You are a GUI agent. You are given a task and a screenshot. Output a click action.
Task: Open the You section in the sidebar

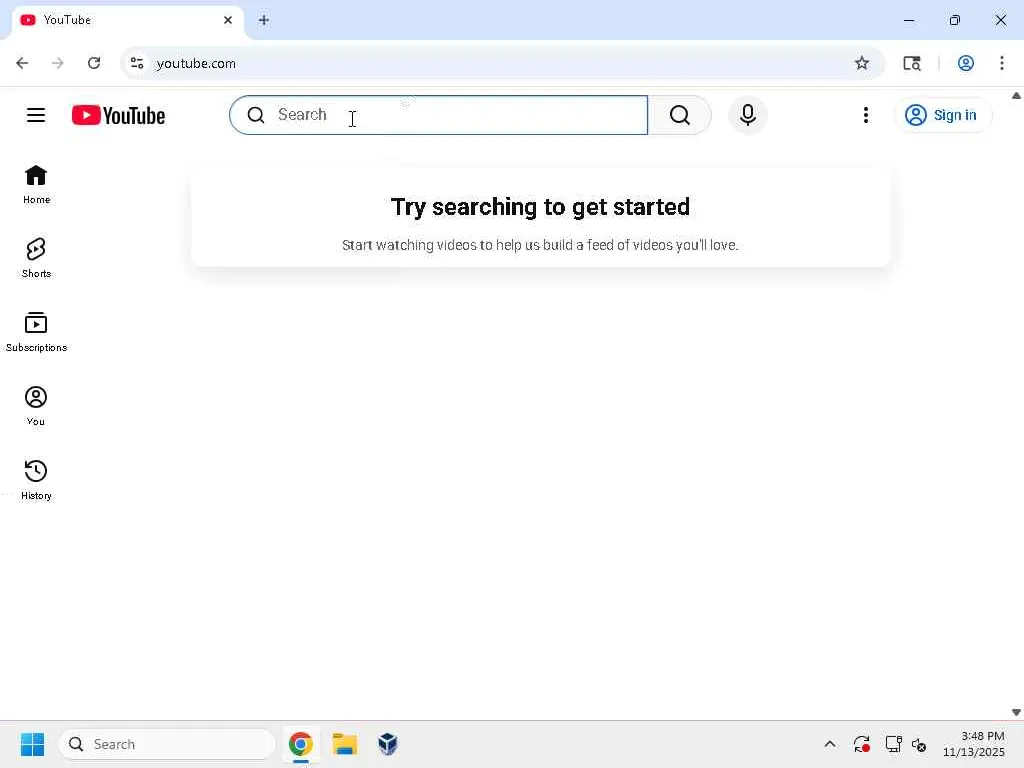pyautogui.click(x=36, y=406)
